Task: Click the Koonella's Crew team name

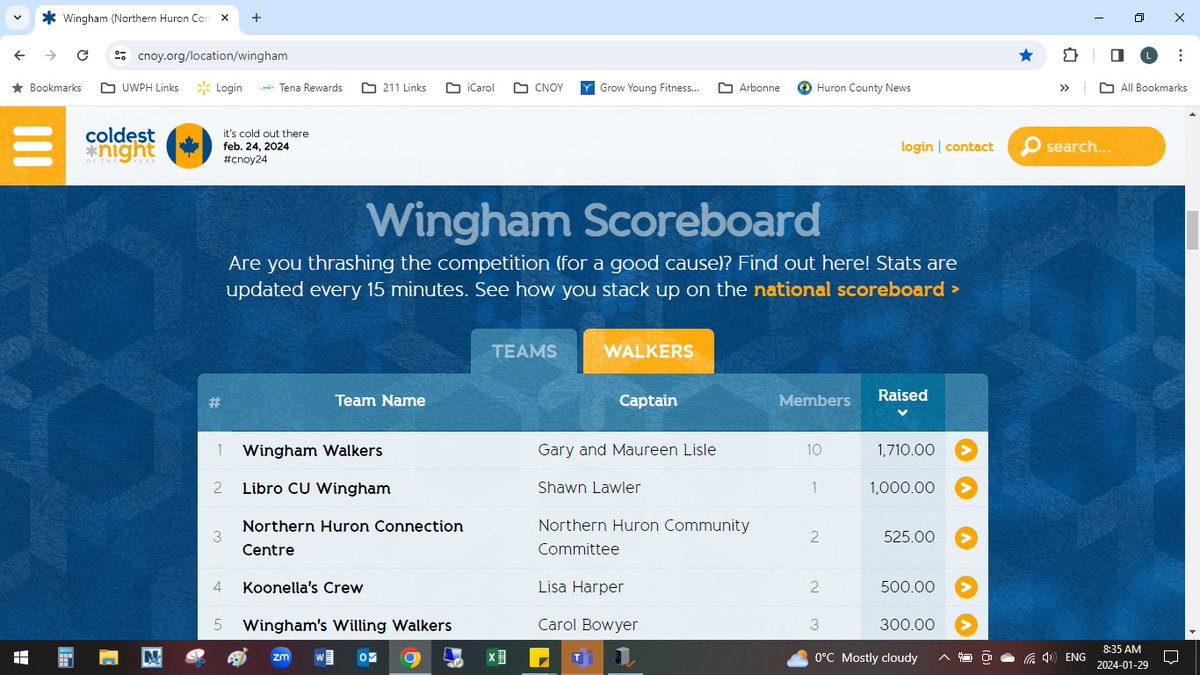Action: pos(303,587)
